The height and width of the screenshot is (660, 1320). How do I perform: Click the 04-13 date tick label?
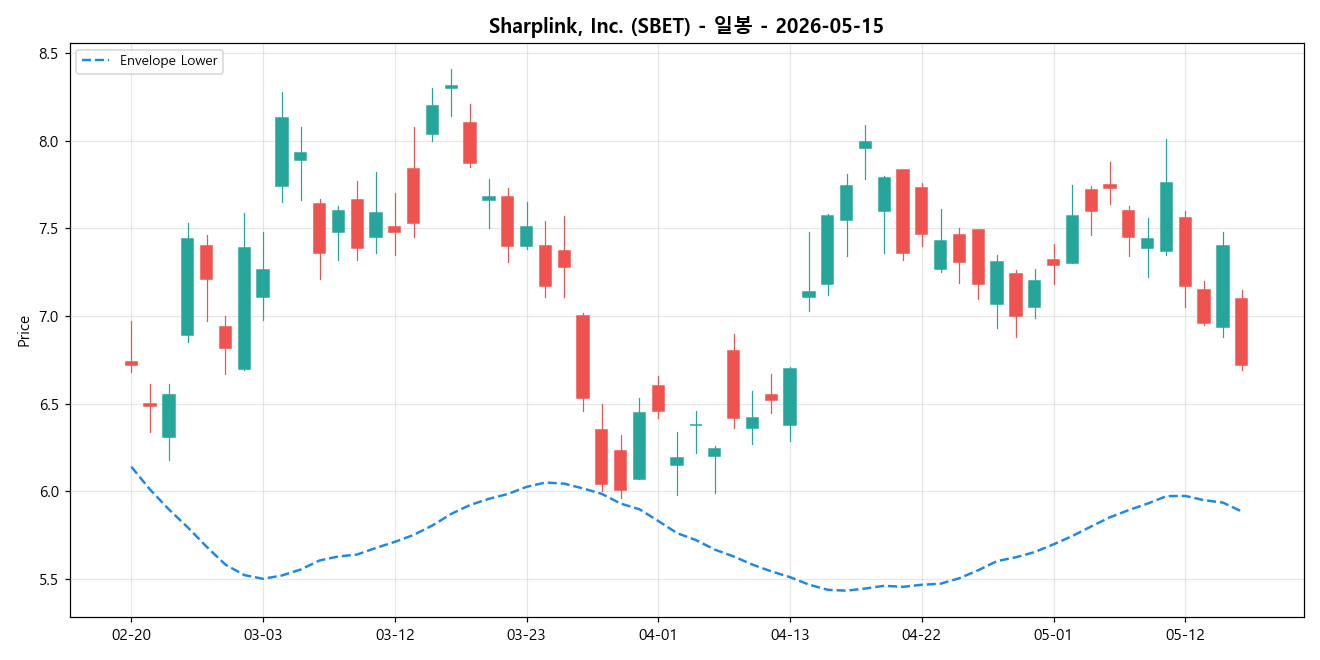coord(790,634)
